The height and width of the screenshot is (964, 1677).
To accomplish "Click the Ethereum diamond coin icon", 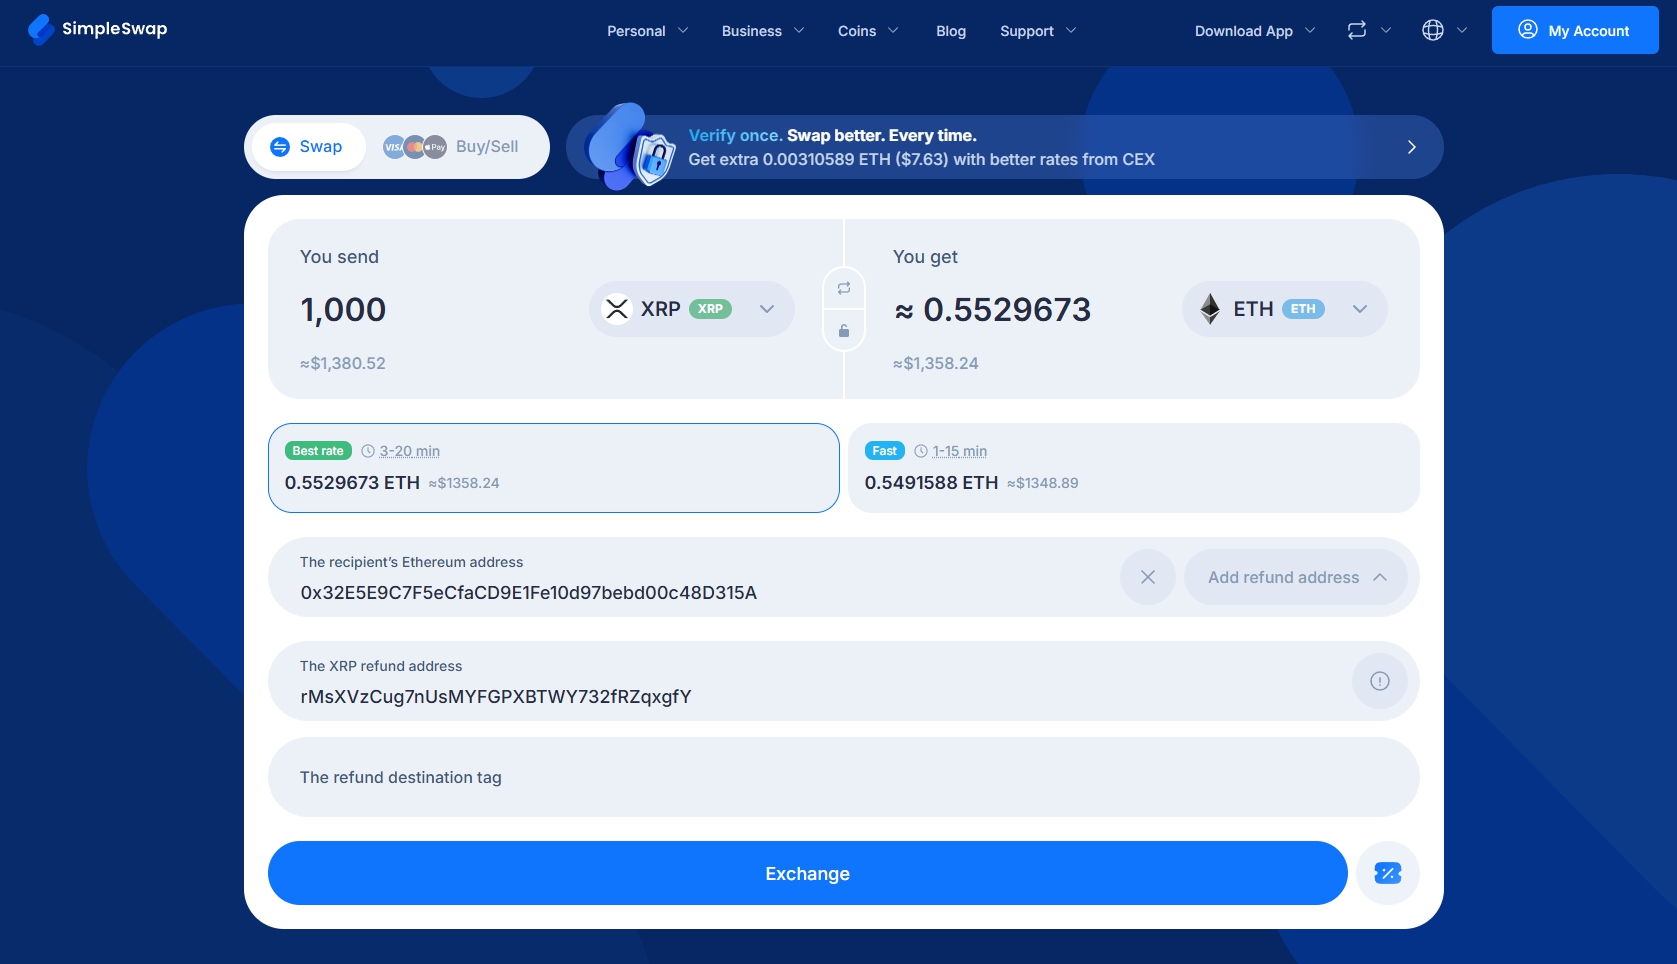I will point(1210,309).
